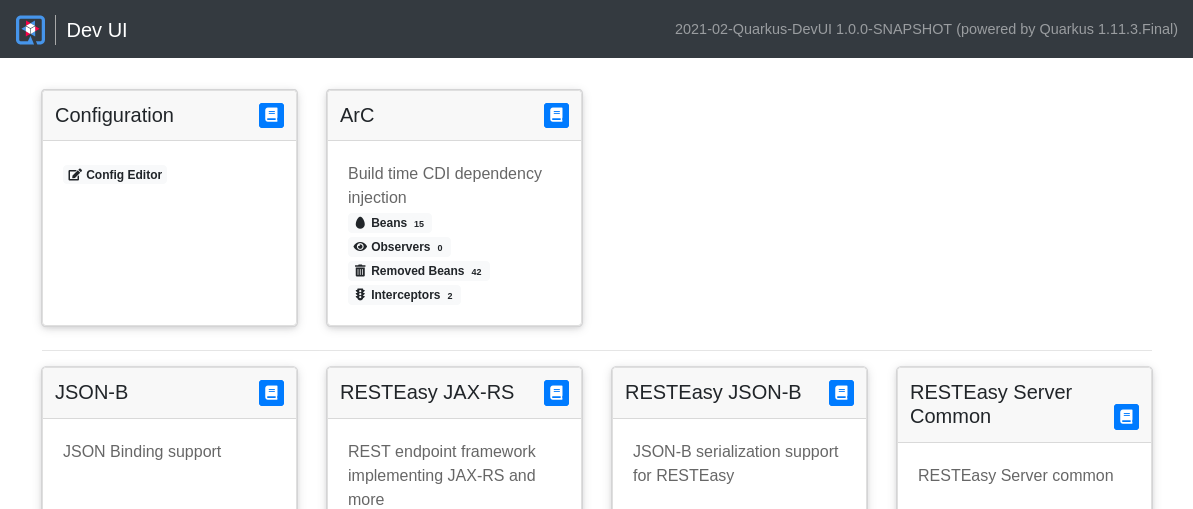Click the Config Editor pencil icon
Screen dimensions: 1193x509
click(75, 175)
